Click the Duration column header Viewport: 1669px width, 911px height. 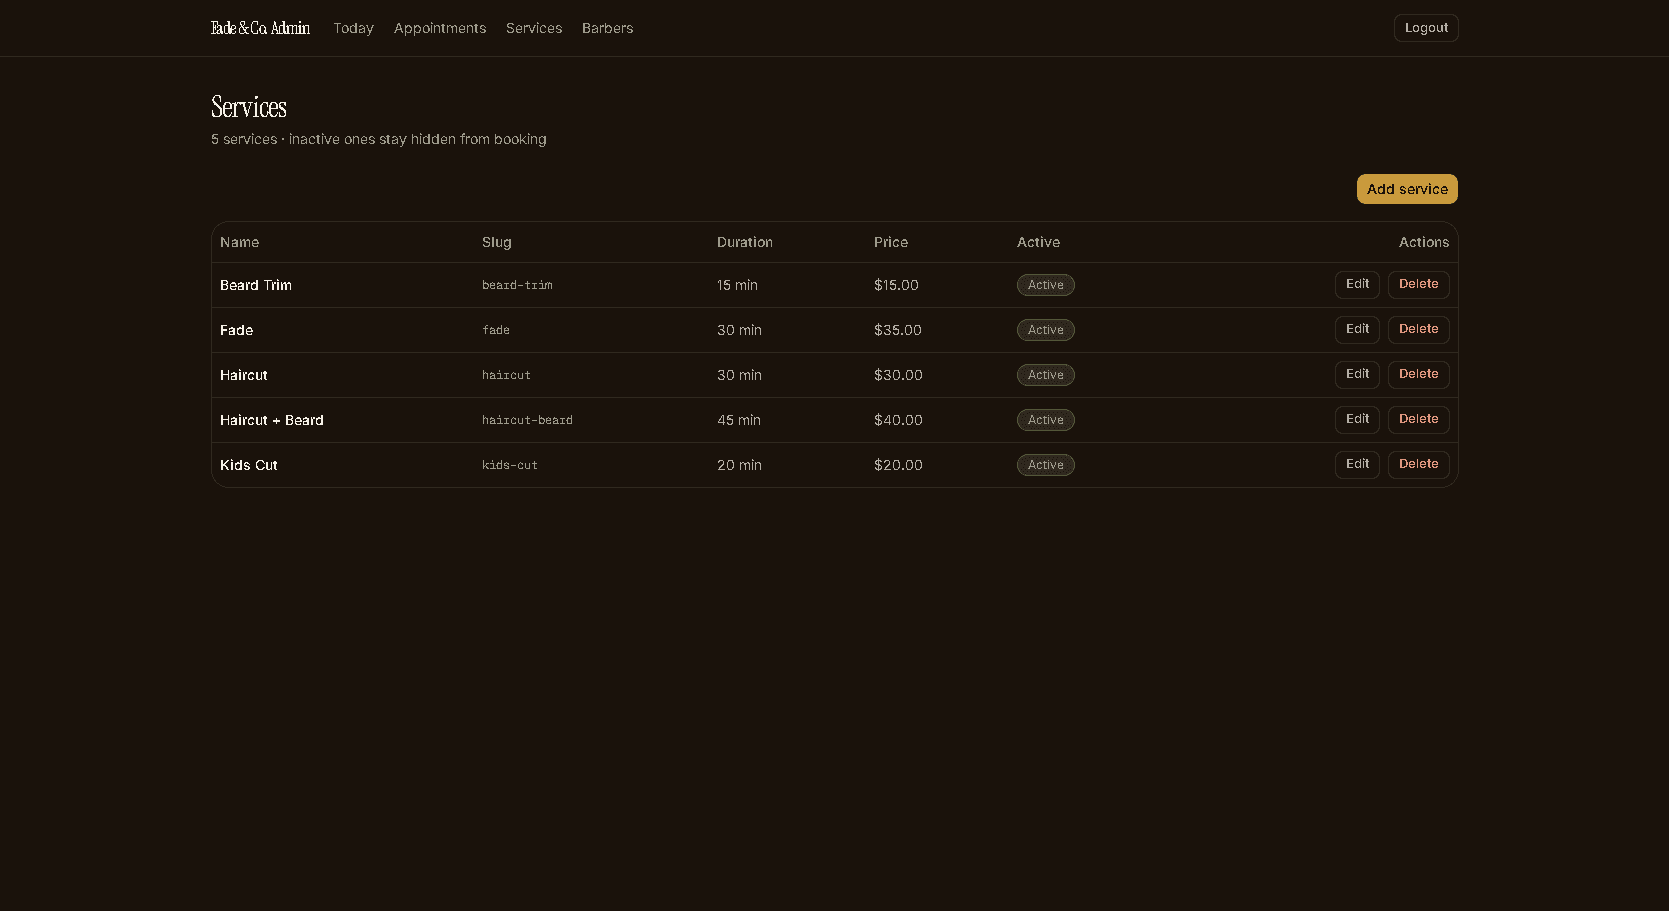(x=745, y=242)
